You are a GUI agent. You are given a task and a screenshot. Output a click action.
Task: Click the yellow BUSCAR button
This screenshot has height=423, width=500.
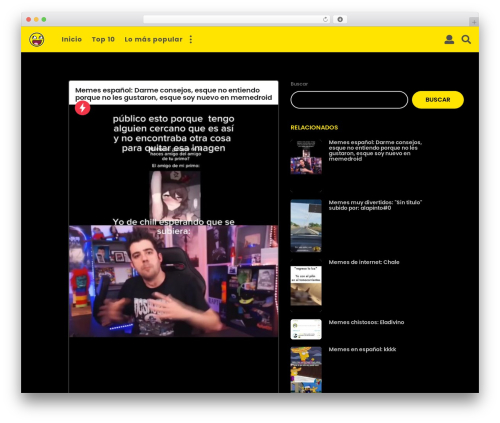pyautogui.click(x=438, y=100)
